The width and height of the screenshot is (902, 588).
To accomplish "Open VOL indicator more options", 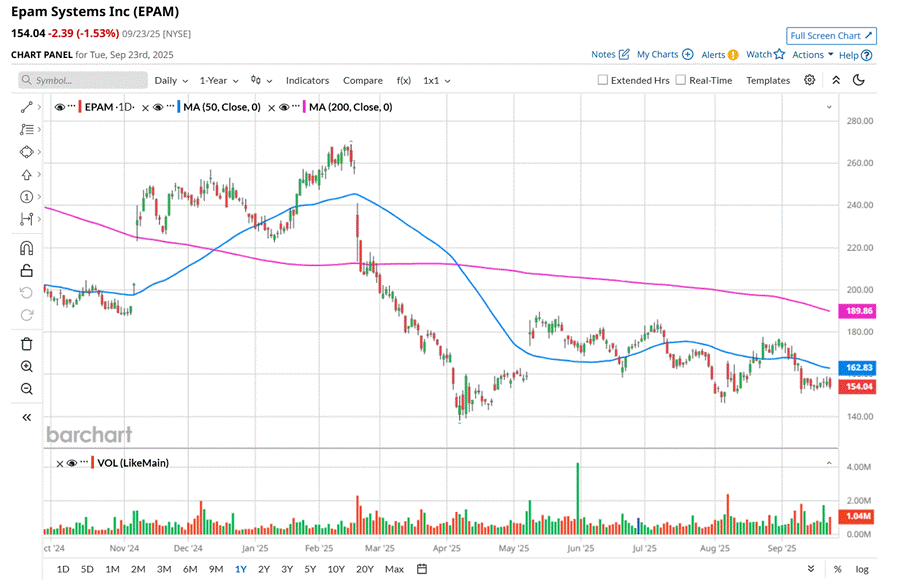I will pos(85,462).
